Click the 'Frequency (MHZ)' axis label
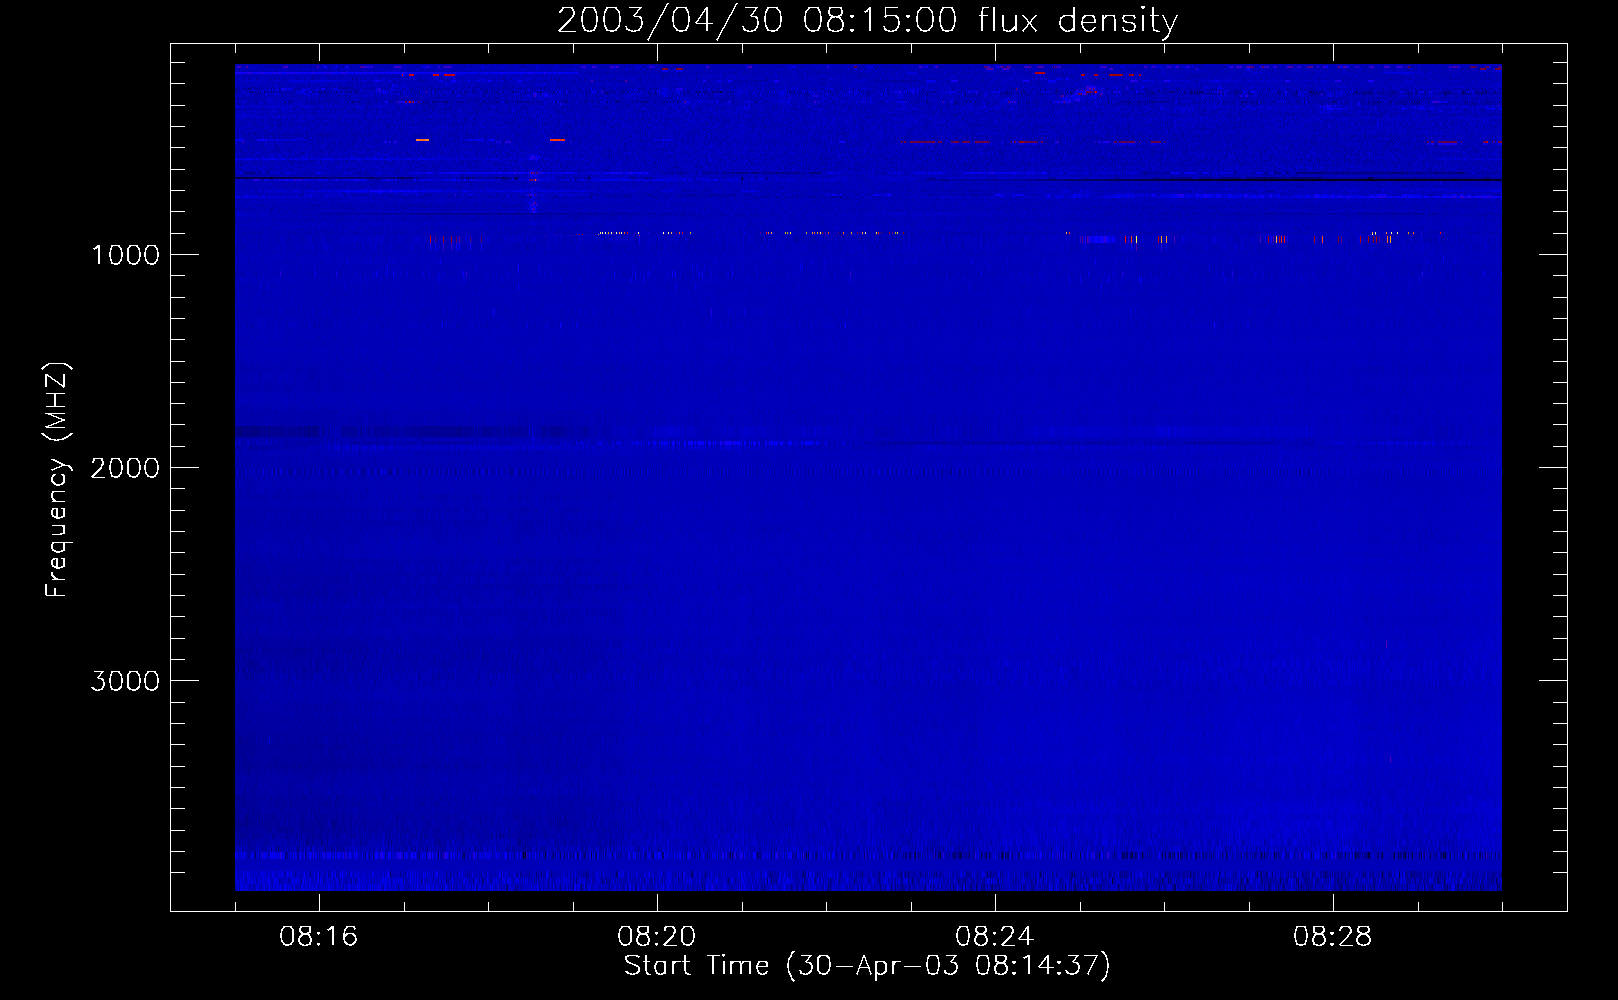This screenshot has height=1000, width=1618. point(57,480)
